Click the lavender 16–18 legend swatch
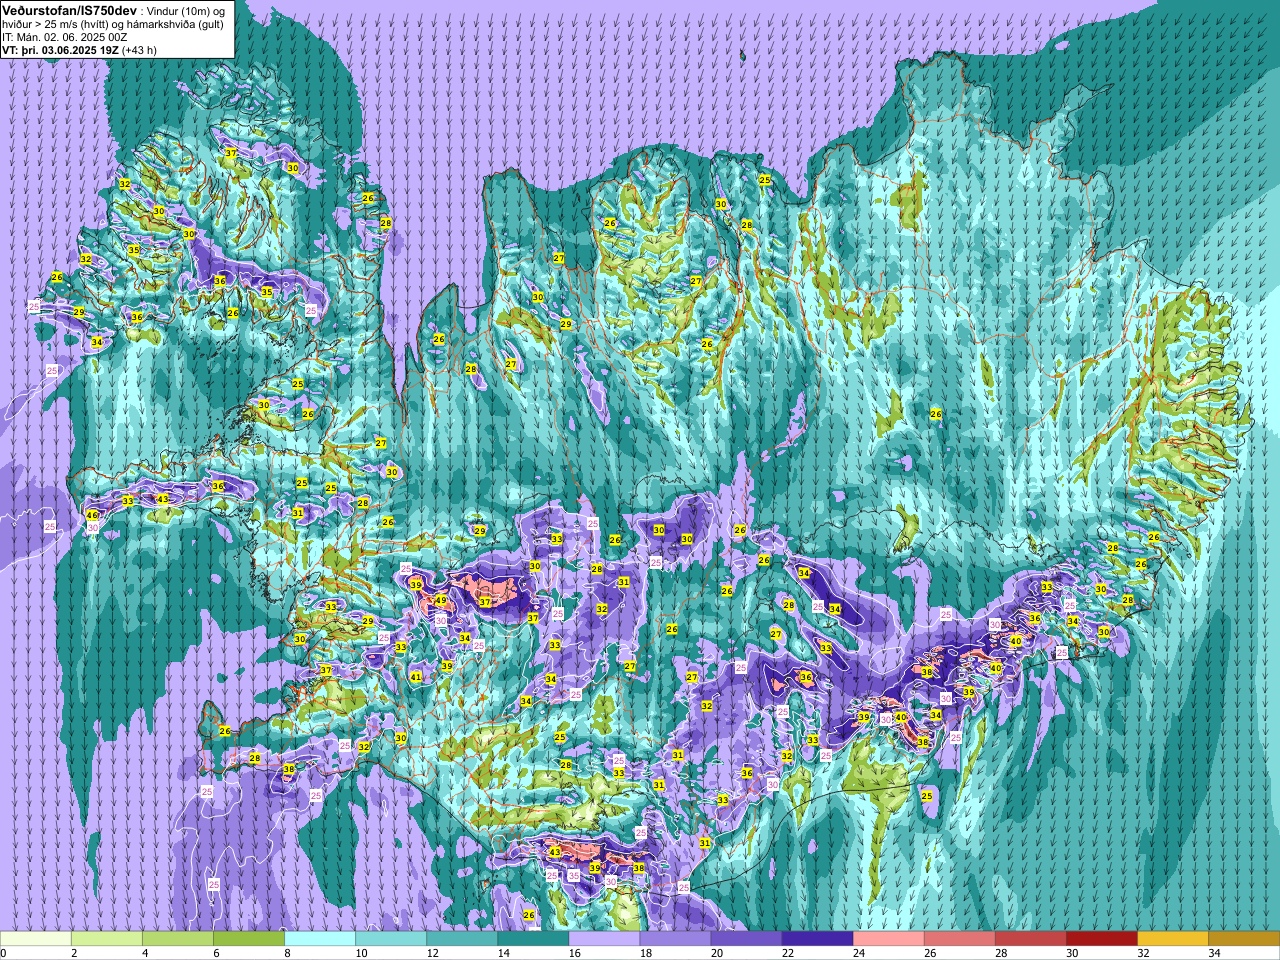Image resolution: width=1280 pixels, height=960 pixels. [x=604, y=939]
